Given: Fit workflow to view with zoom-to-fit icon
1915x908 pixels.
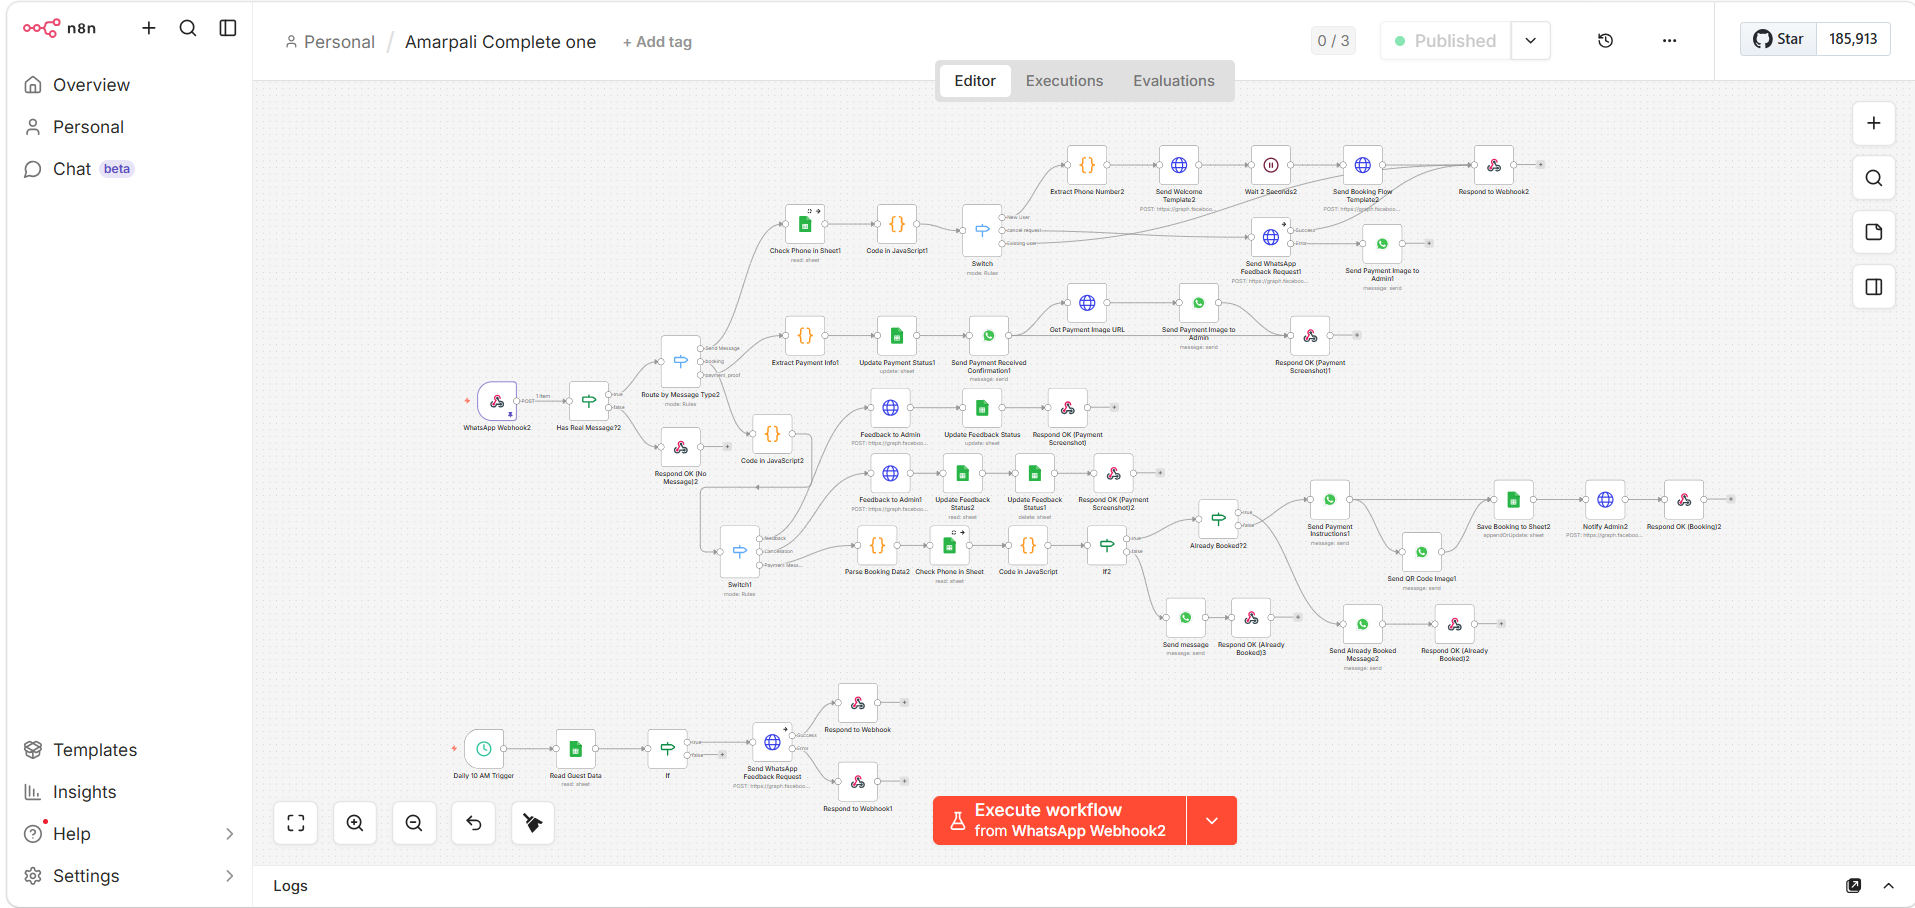Looking at the screenshot, I should point(296,823).
